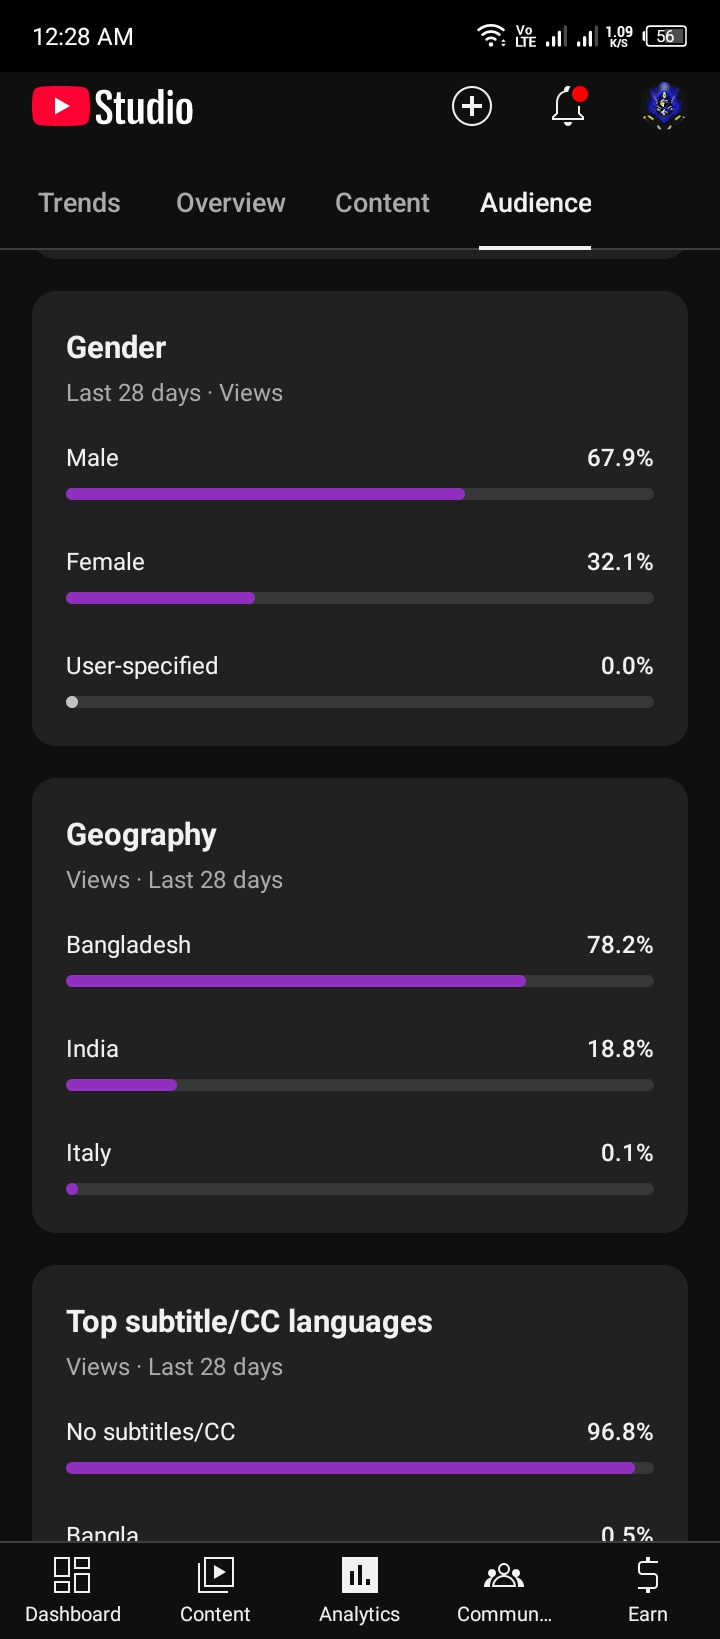Open the channel profile avatar
Screen dimensions: 720x1639
pos(663,106)
